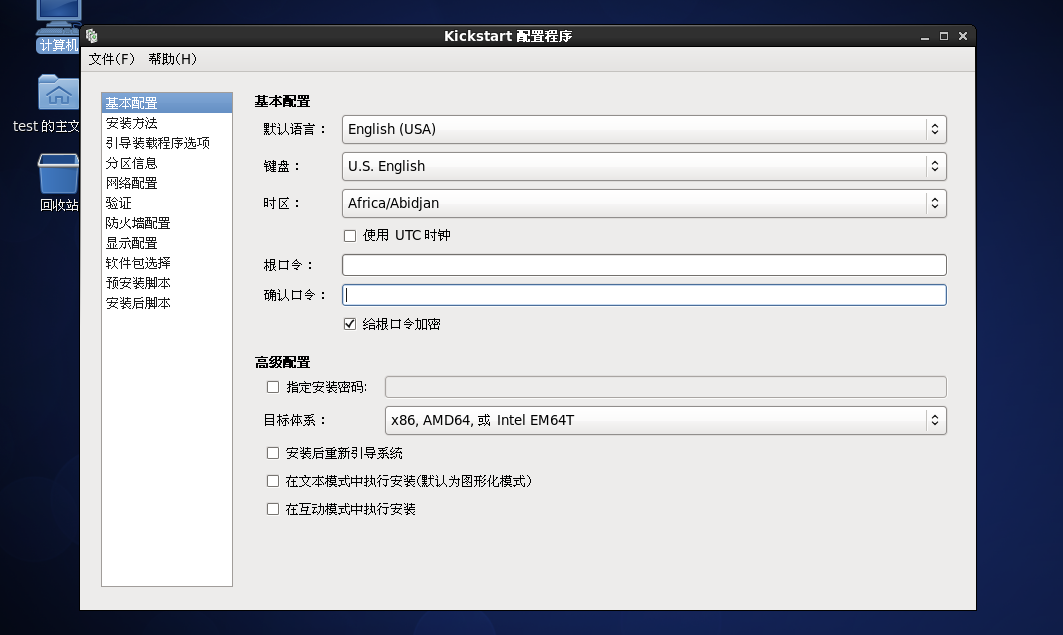Check 在互动模式中执行安装 option
1063x635 pixels.
click(x=273, y=509)
